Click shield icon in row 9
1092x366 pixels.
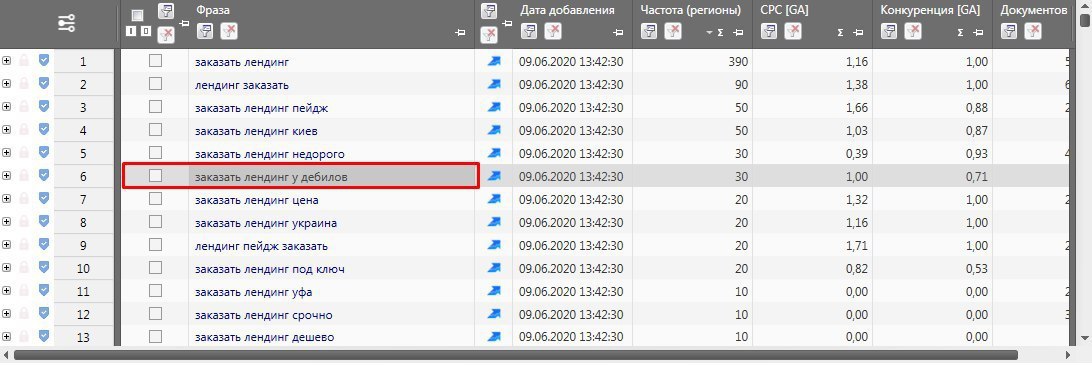point(44,244)
